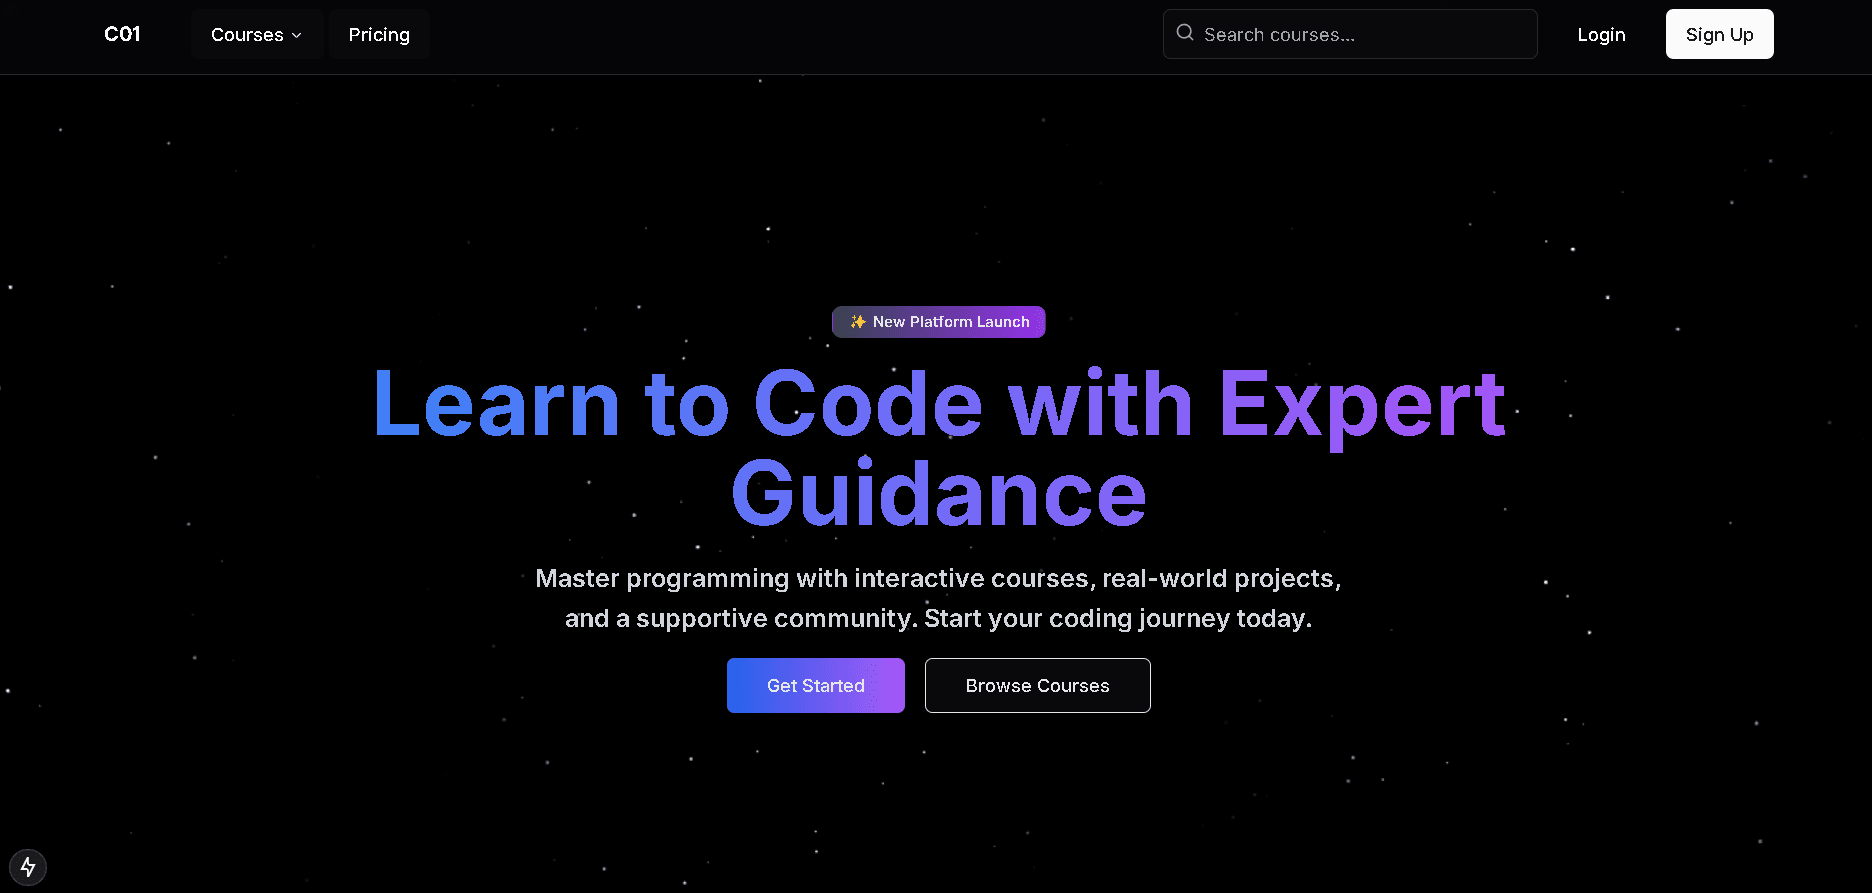Image resolution: width=1872 pixels, height=893 pixels.
Task: Open the Login page
Action: [x=1601, y=35]
